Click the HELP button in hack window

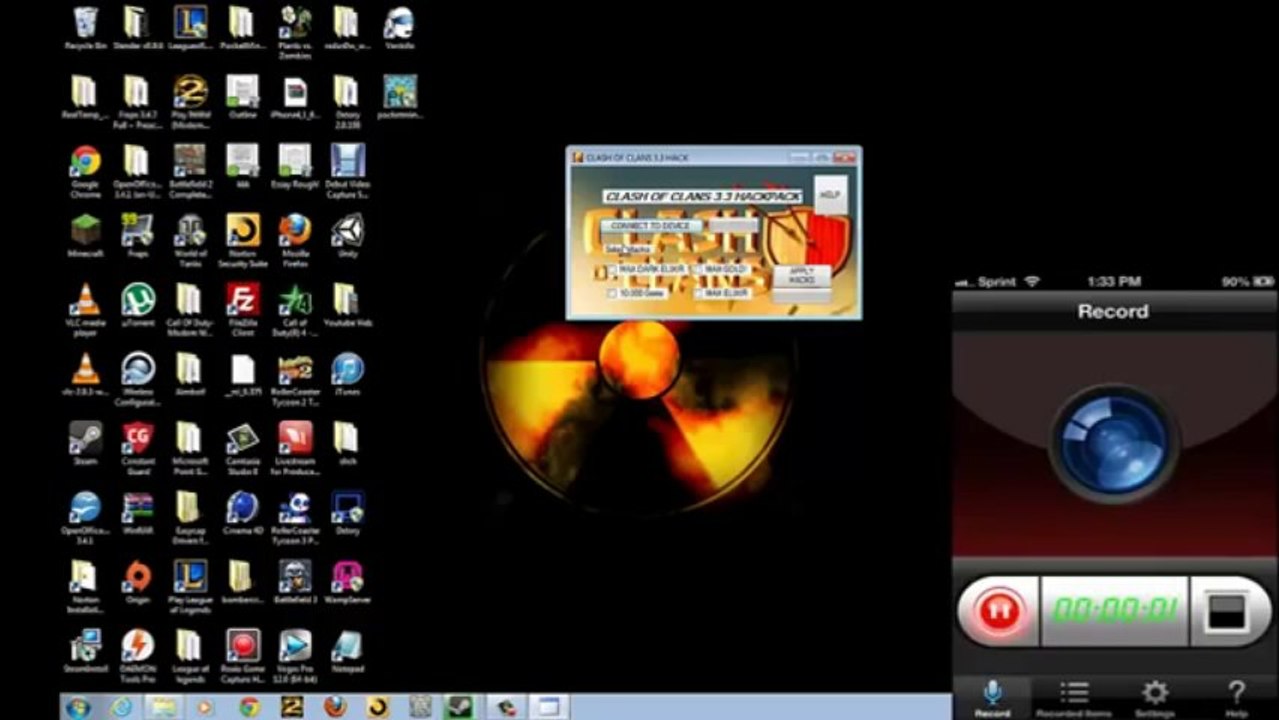(x=829, y=195)
